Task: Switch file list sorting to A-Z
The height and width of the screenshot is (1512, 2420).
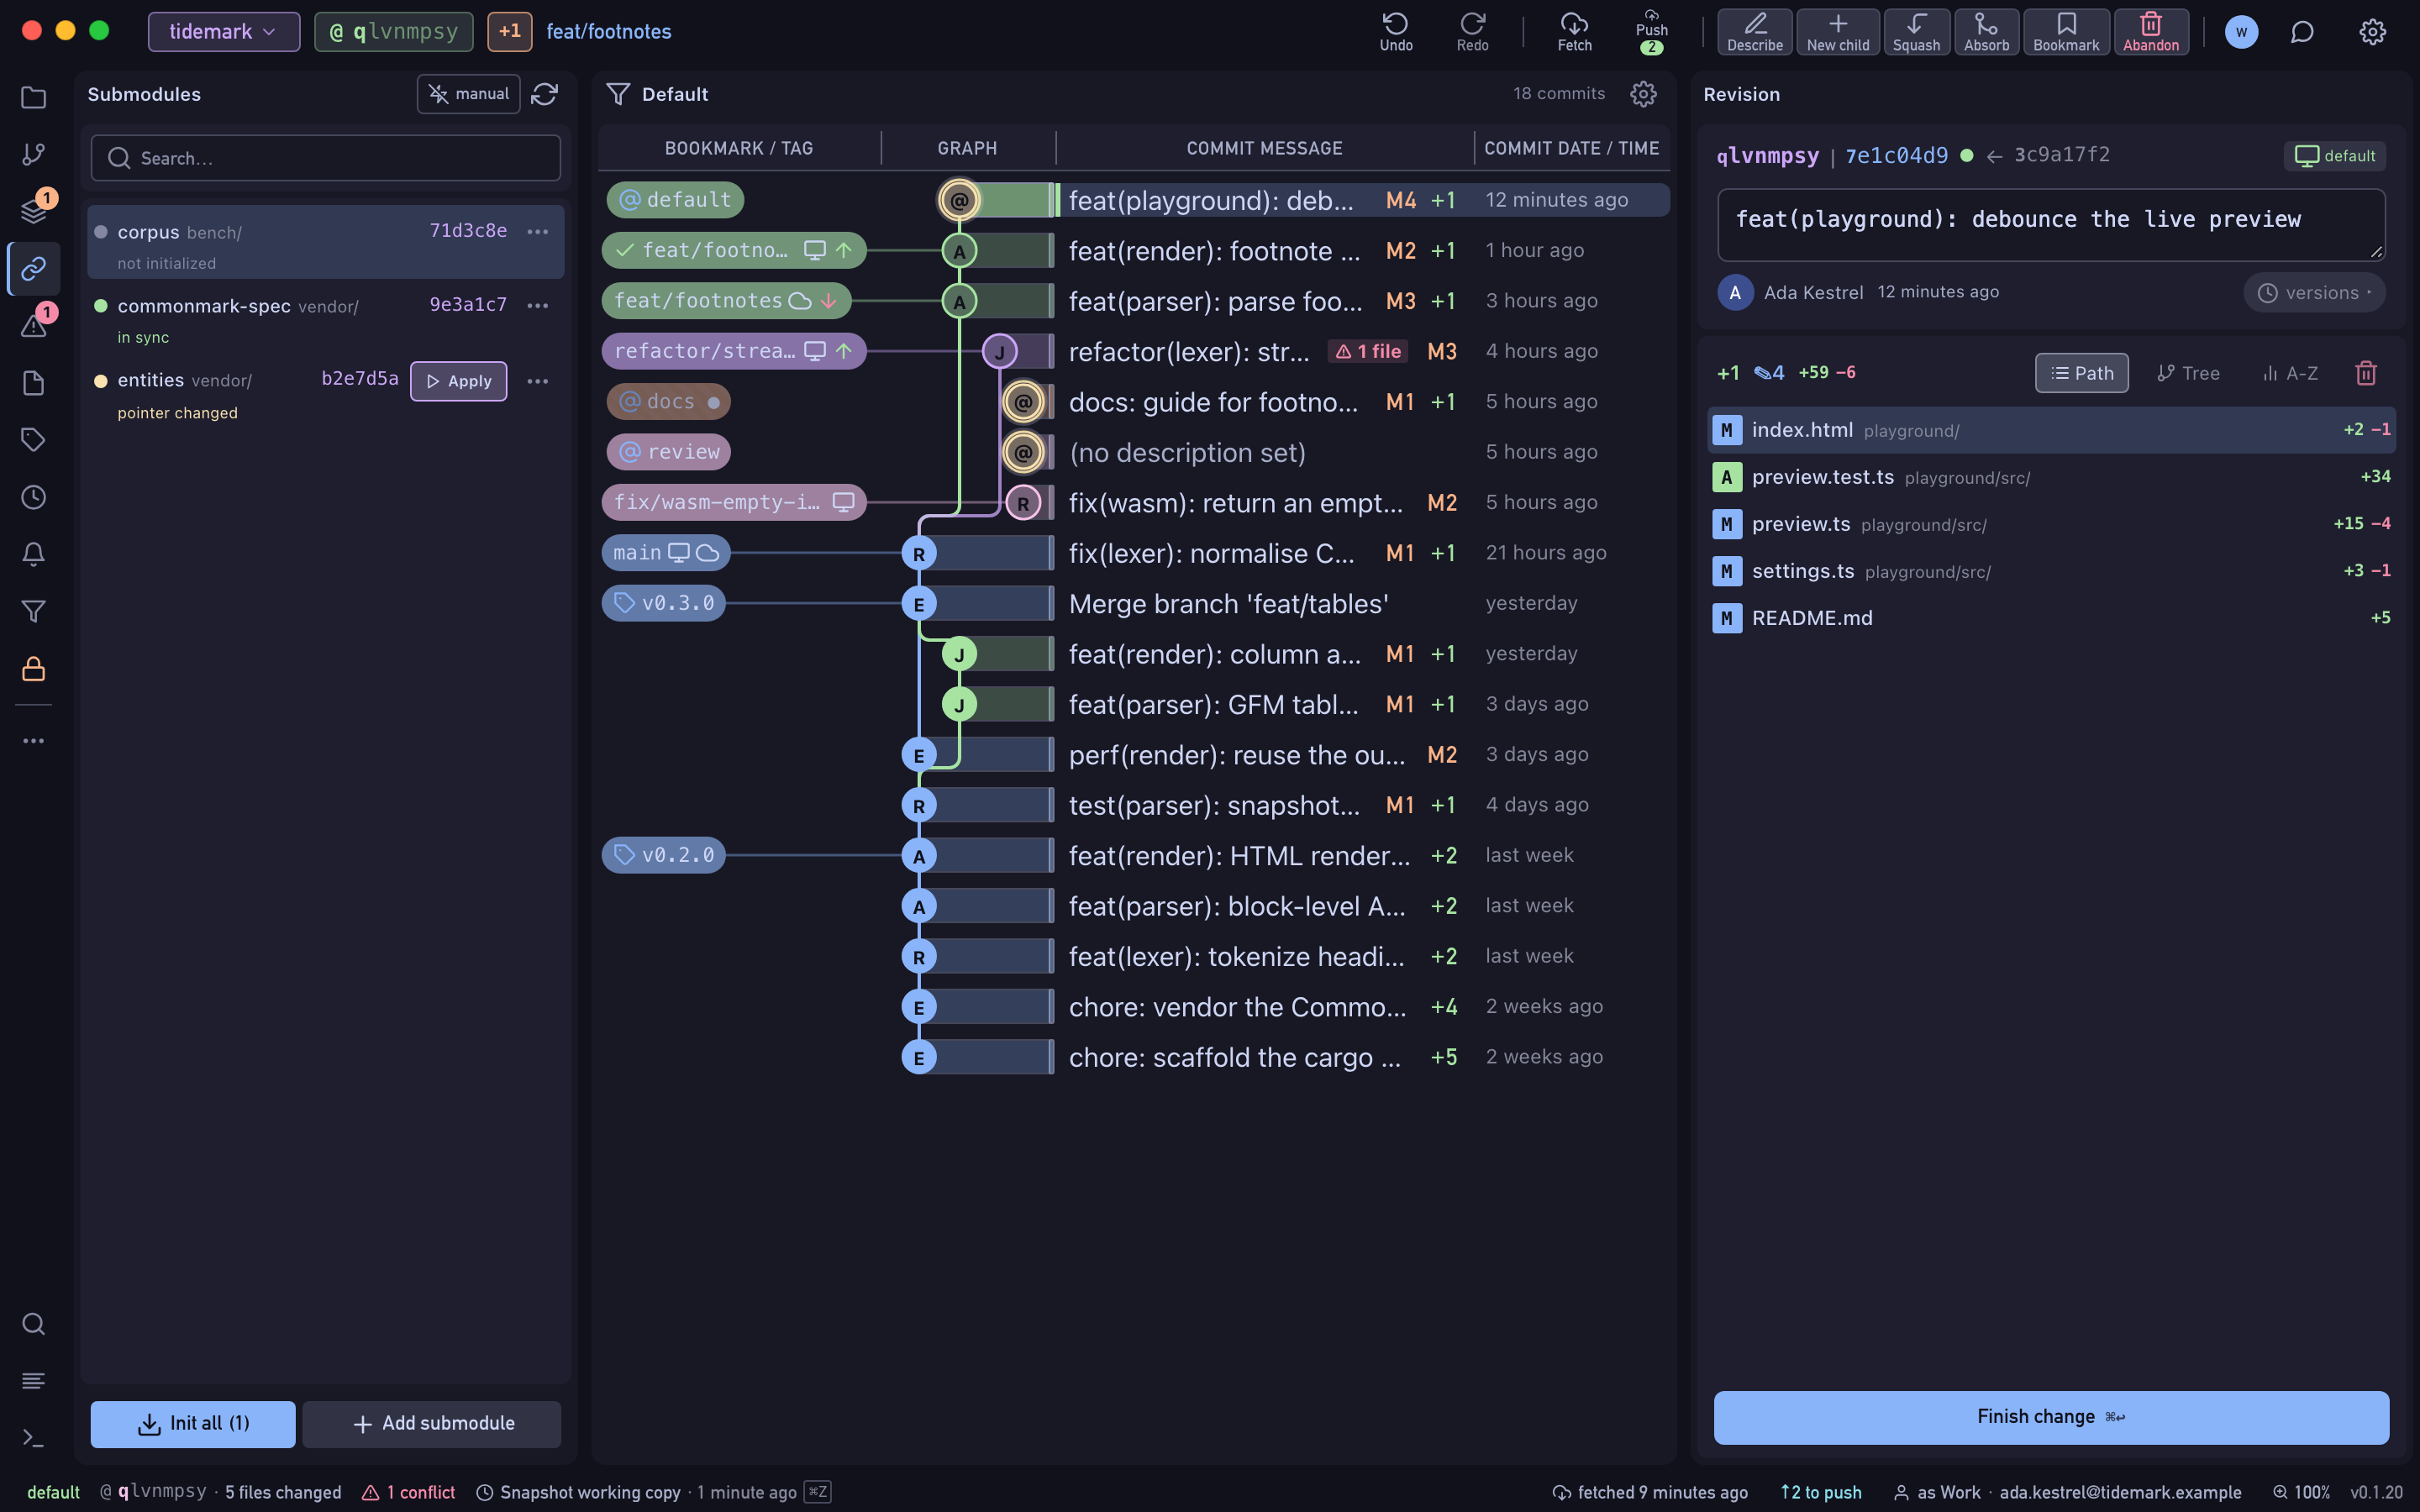Action: click(2289, 373)
